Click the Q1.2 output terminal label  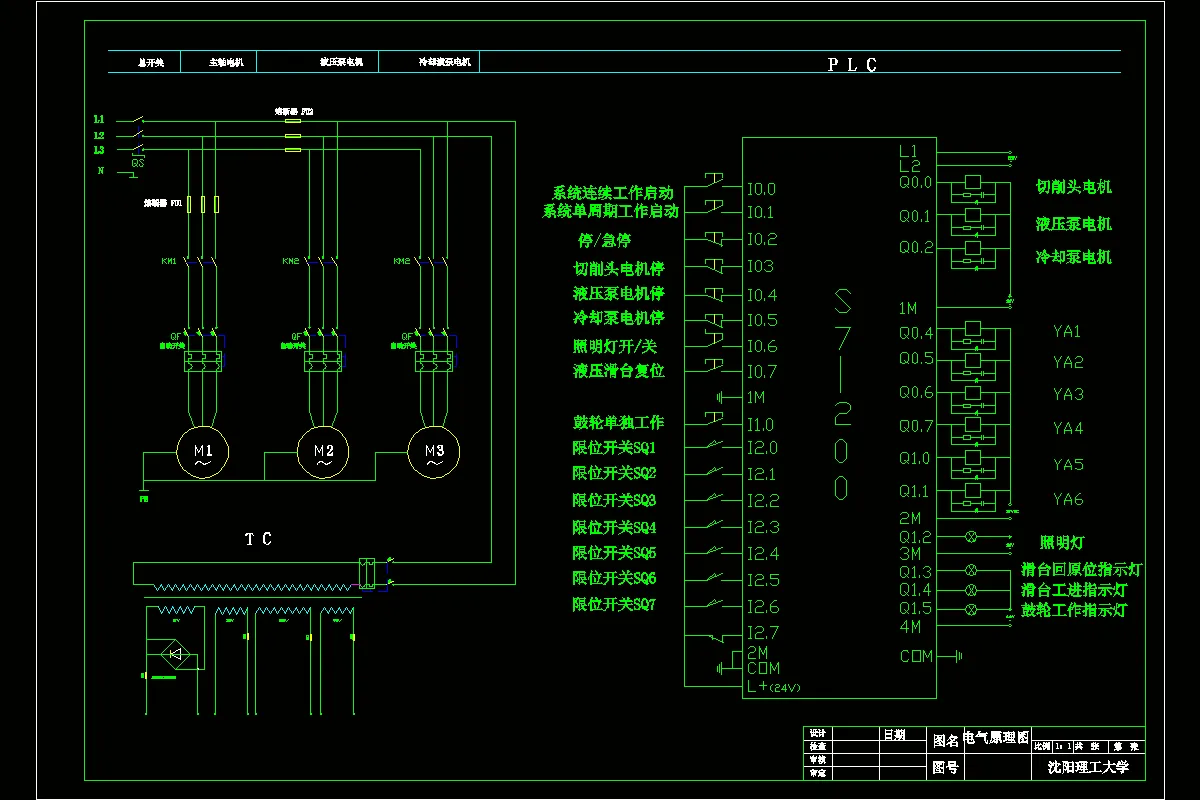pyautogui.click(x=915, y=536)
